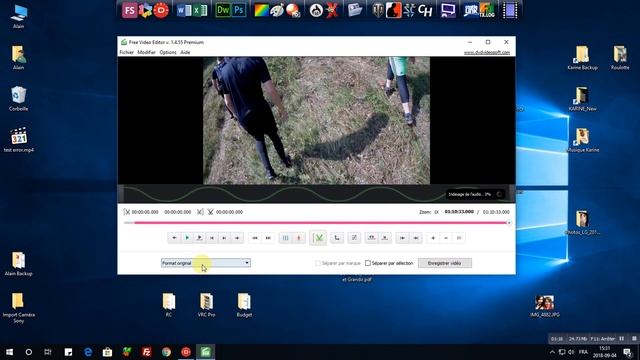Open Corbeille recycle bin on desktop
The width and height of the screenshot is (640, 360).
coord(18,98)
